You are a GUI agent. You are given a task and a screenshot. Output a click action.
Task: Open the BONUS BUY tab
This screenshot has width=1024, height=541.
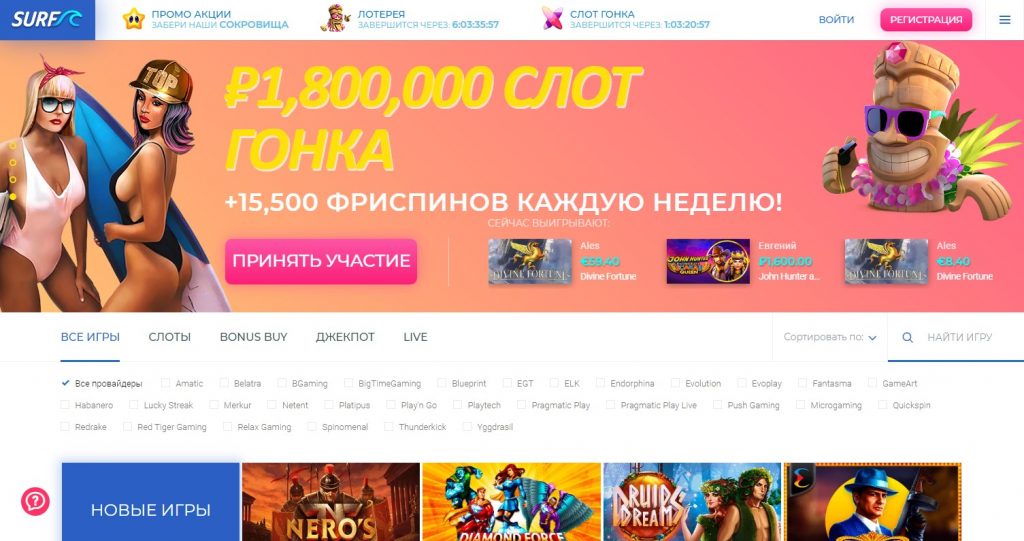point(253,337)
